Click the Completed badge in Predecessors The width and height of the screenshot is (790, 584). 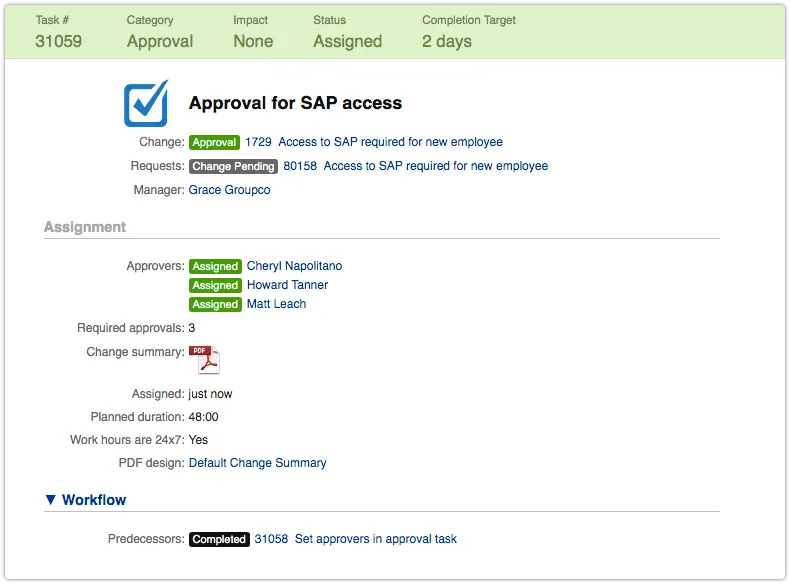[x=219, y=540]
